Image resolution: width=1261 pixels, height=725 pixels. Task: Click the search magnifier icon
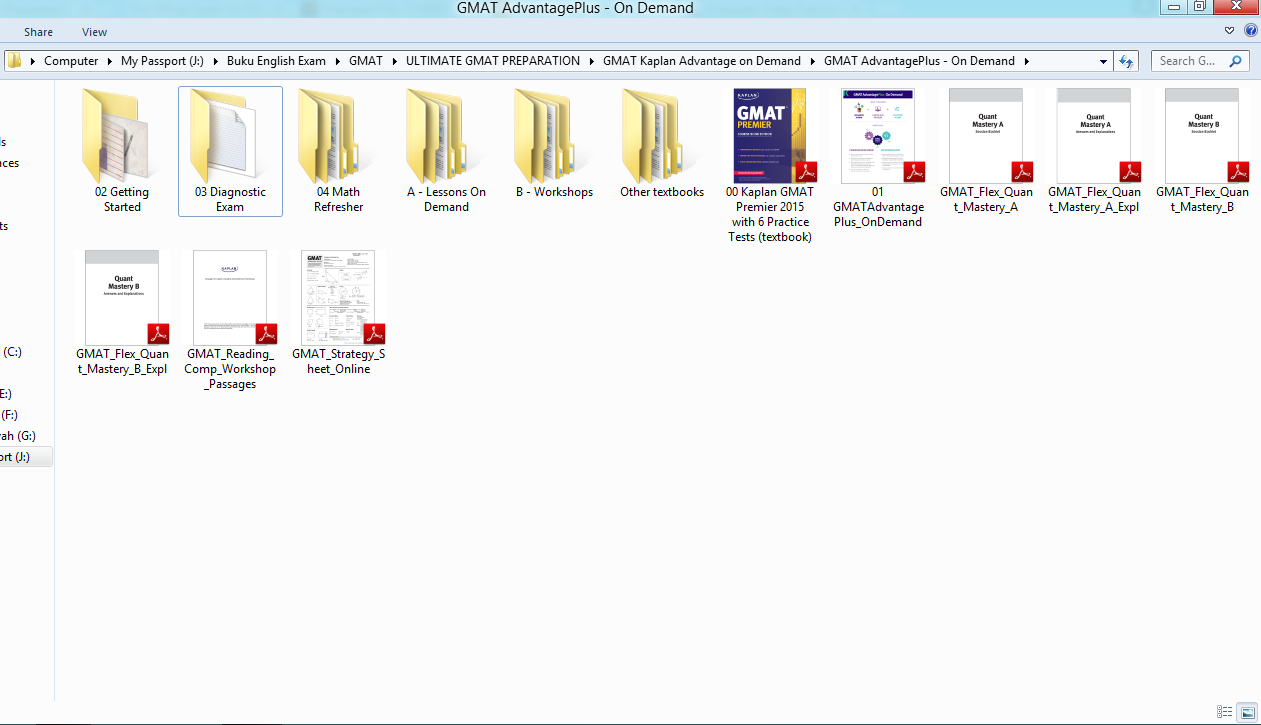[1236, 61]
